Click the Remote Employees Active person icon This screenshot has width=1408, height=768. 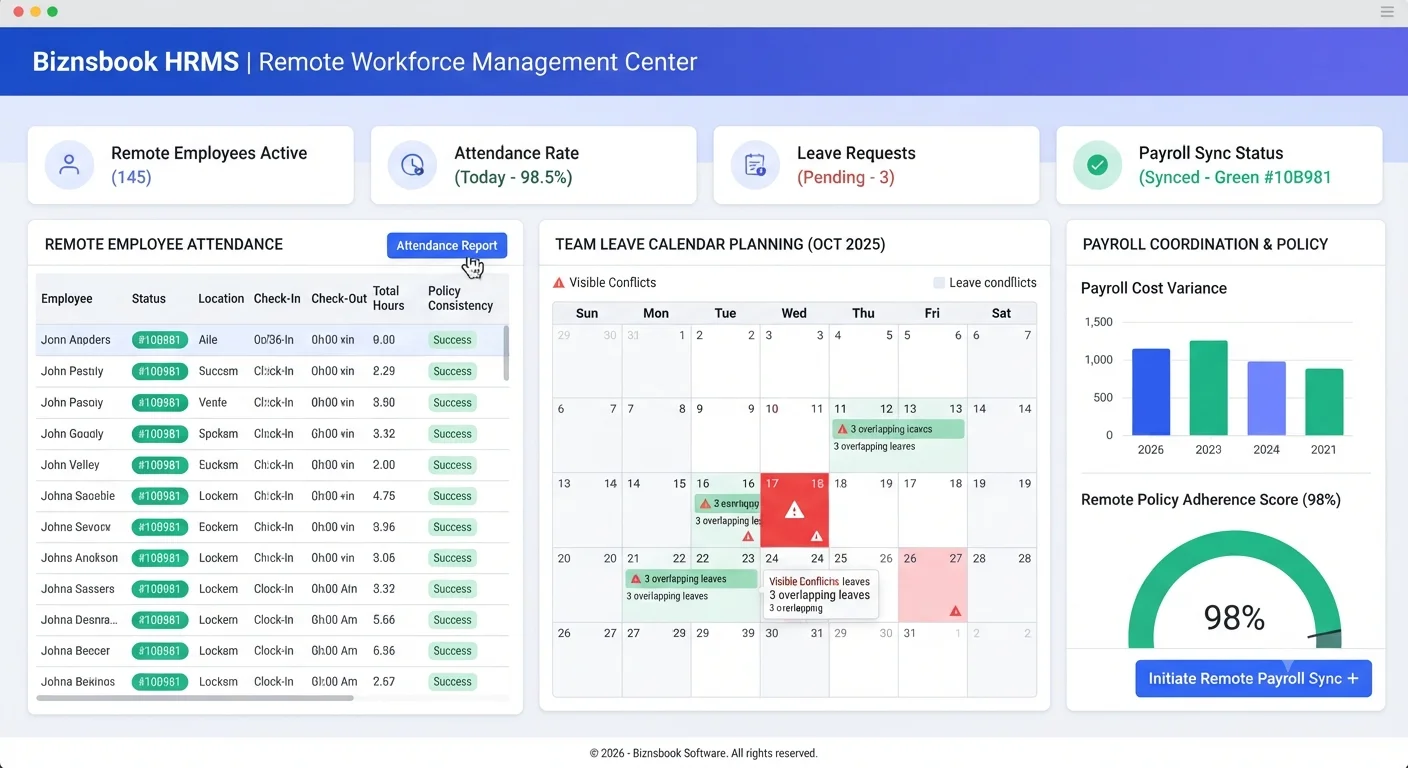coord(70,165)
